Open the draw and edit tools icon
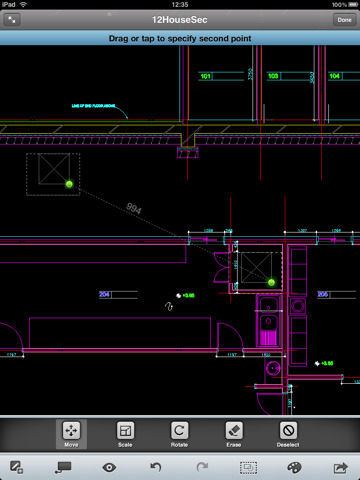The image size is (360, 480). tap(16, 467)
